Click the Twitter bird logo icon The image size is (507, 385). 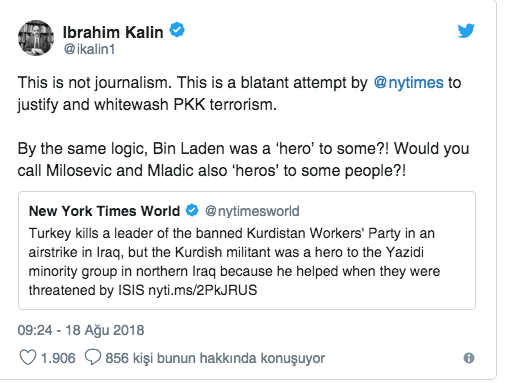point(466,31)
